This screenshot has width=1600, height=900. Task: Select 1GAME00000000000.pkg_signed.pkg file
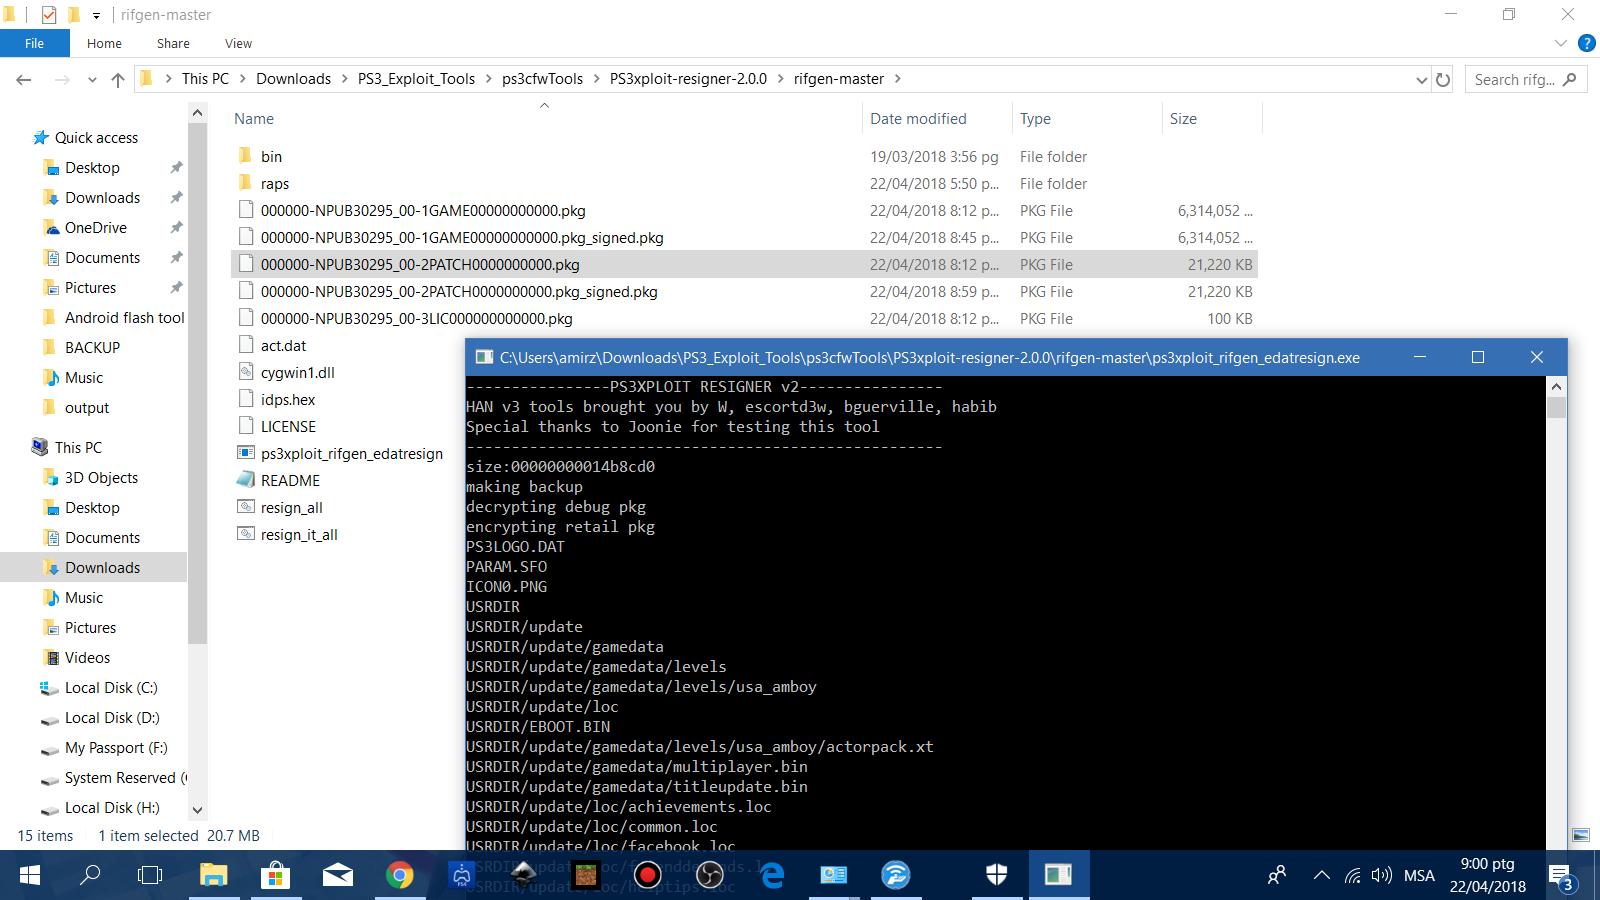(x=462, y=238)
